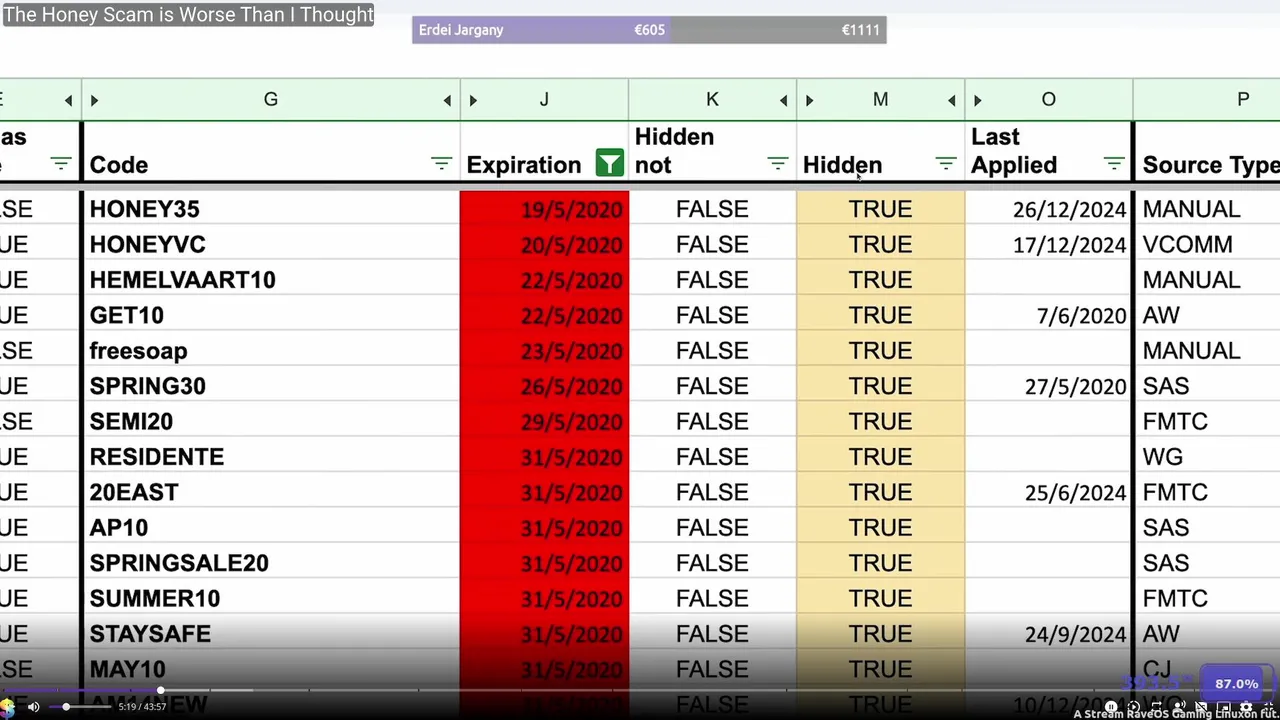This screenshot has width=1280, height=720.
Task: Select the VCOMM source type cell
Action: [x=1208, y=245]
